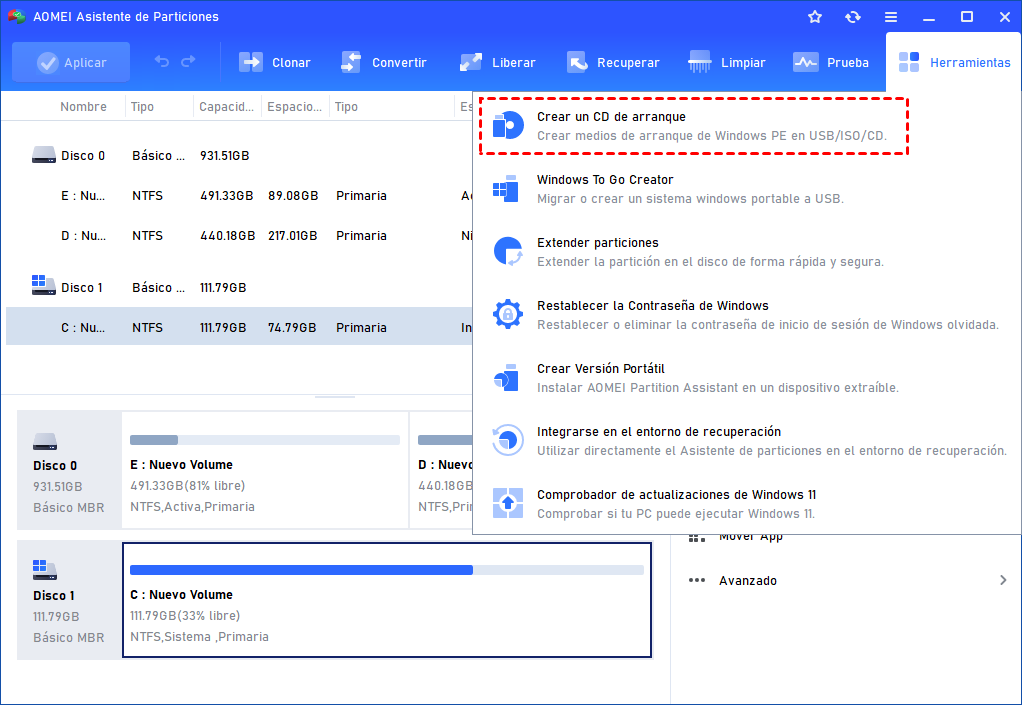Expand the Avanzado option
Viewport: 1022px width, 705px height.
point(847,581)
